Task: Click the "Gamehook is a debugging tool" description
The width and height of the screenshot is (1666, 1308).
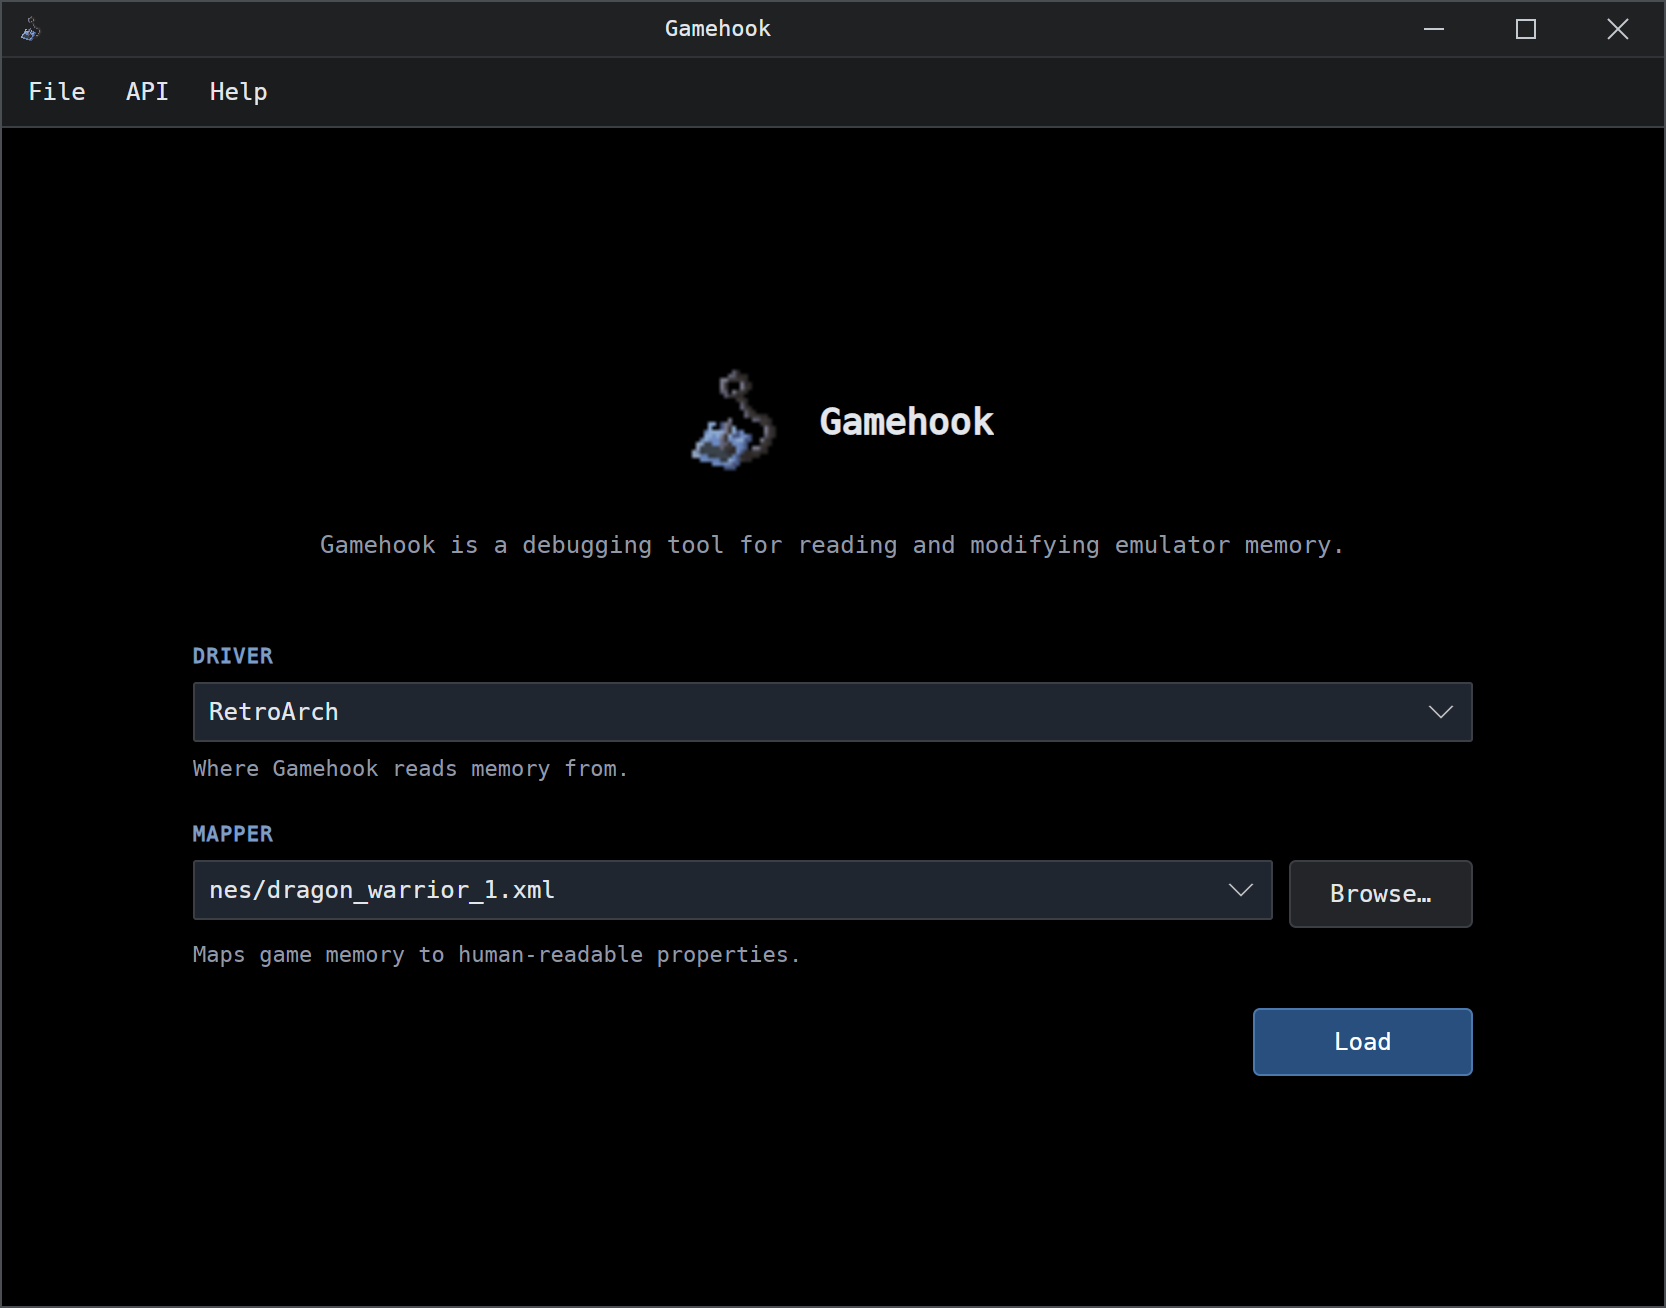Action: coord(832,545)
